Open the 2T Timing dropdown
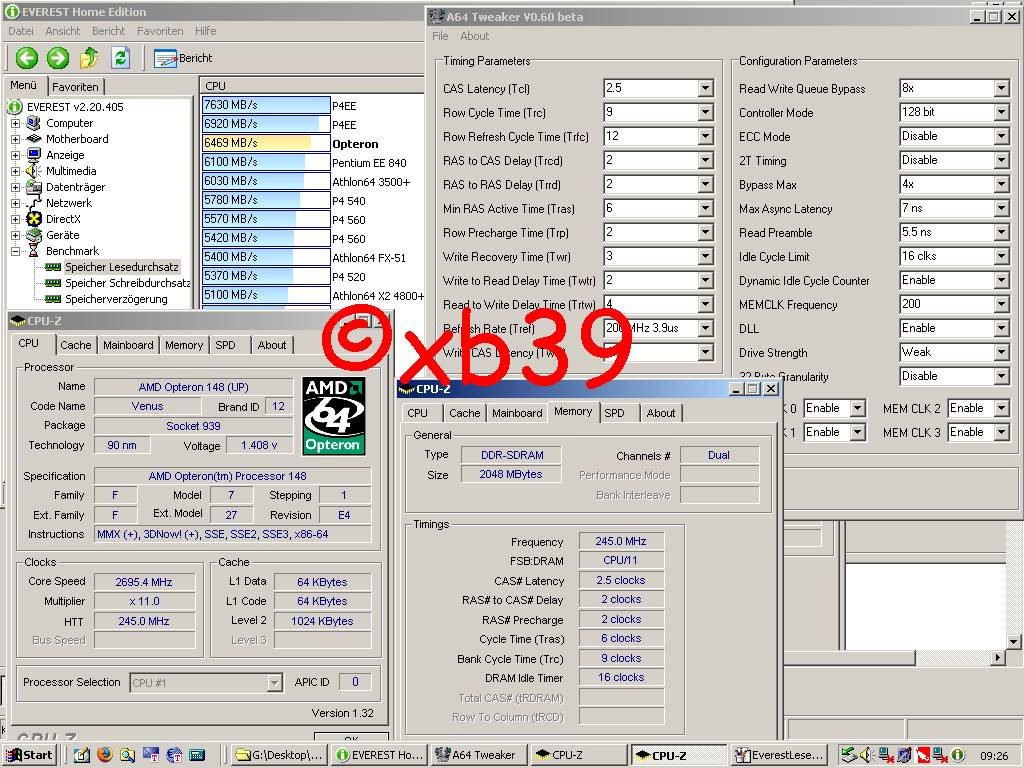The height and width of the screenshot is (768, 1024). click(1002, 161)
